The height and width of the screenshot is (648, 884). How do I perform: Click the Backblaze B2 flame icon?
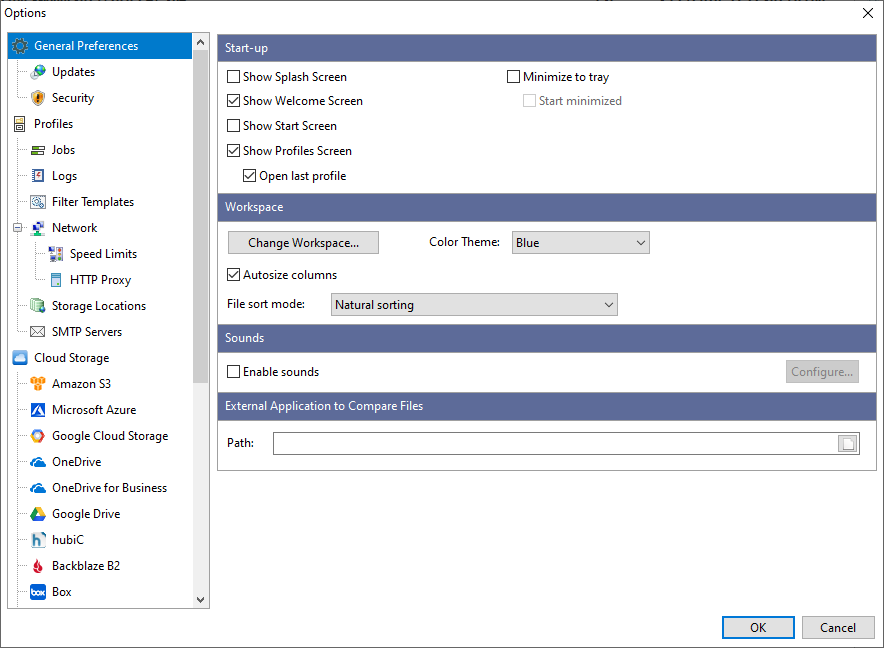click(x=38, y=566)
